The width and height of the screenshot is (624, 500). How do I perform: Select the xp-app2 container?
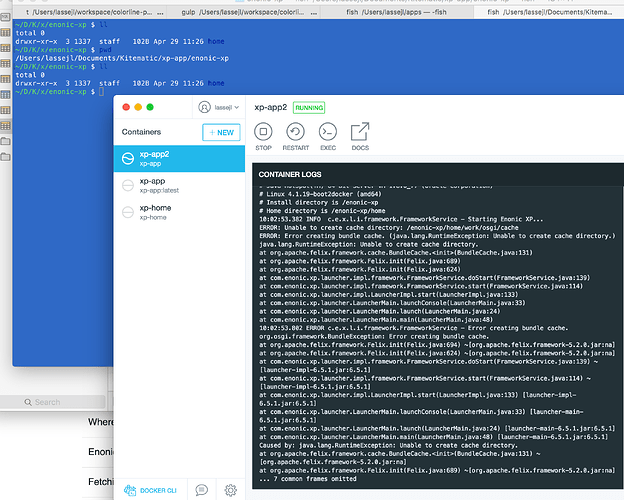(x=179, y=158)
